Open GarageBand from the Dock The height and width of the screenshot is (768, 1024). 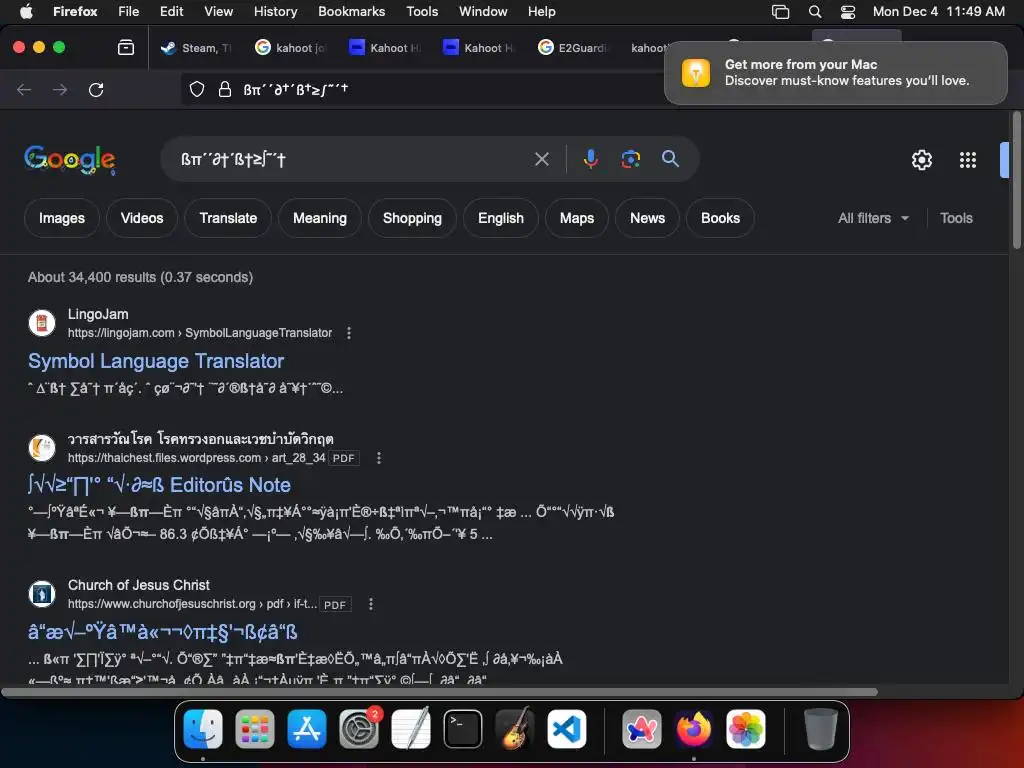click(515, 728)
